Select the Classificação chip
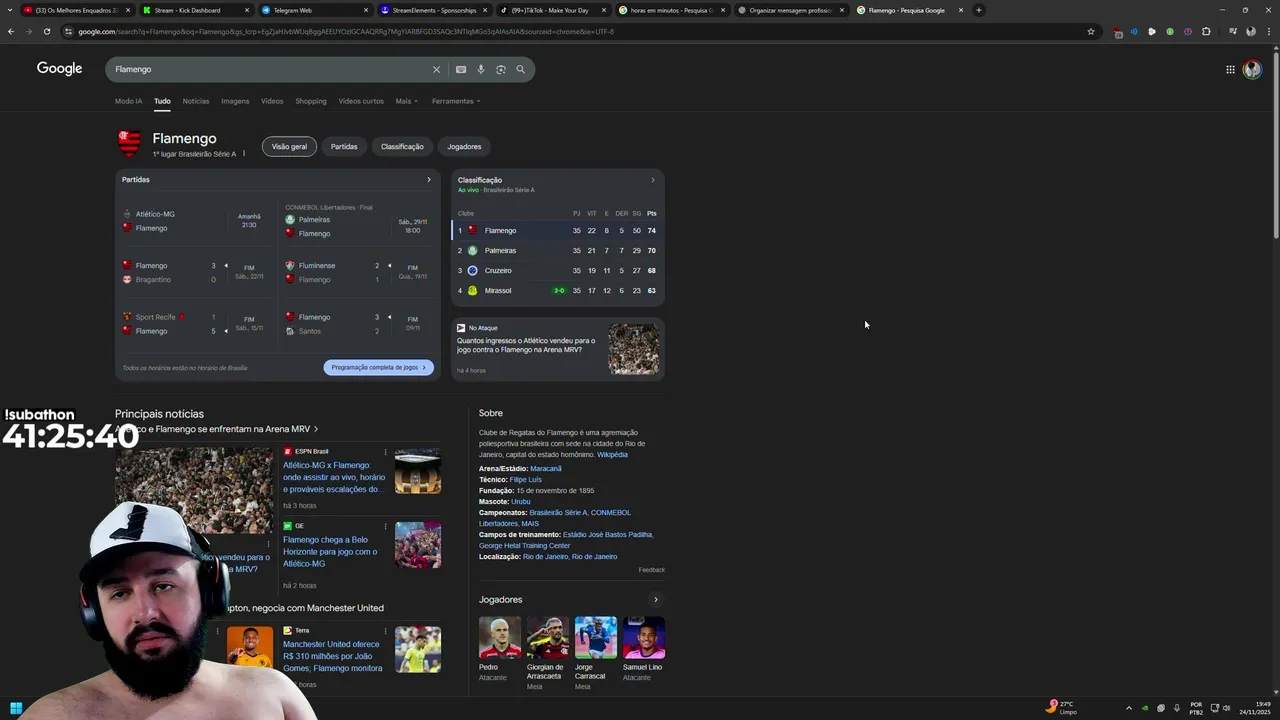The width and height of the screenshot is (1280, 720). (402, 147)
